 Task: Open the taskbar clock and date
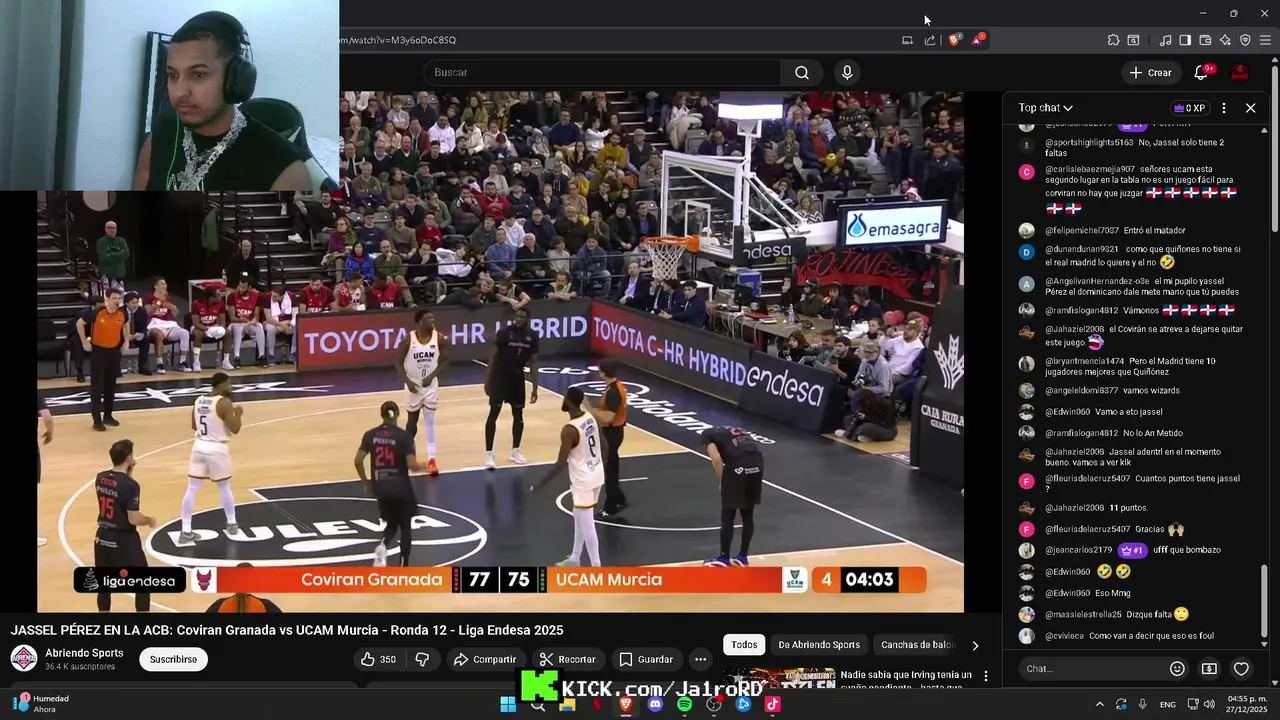point(1246,704)
